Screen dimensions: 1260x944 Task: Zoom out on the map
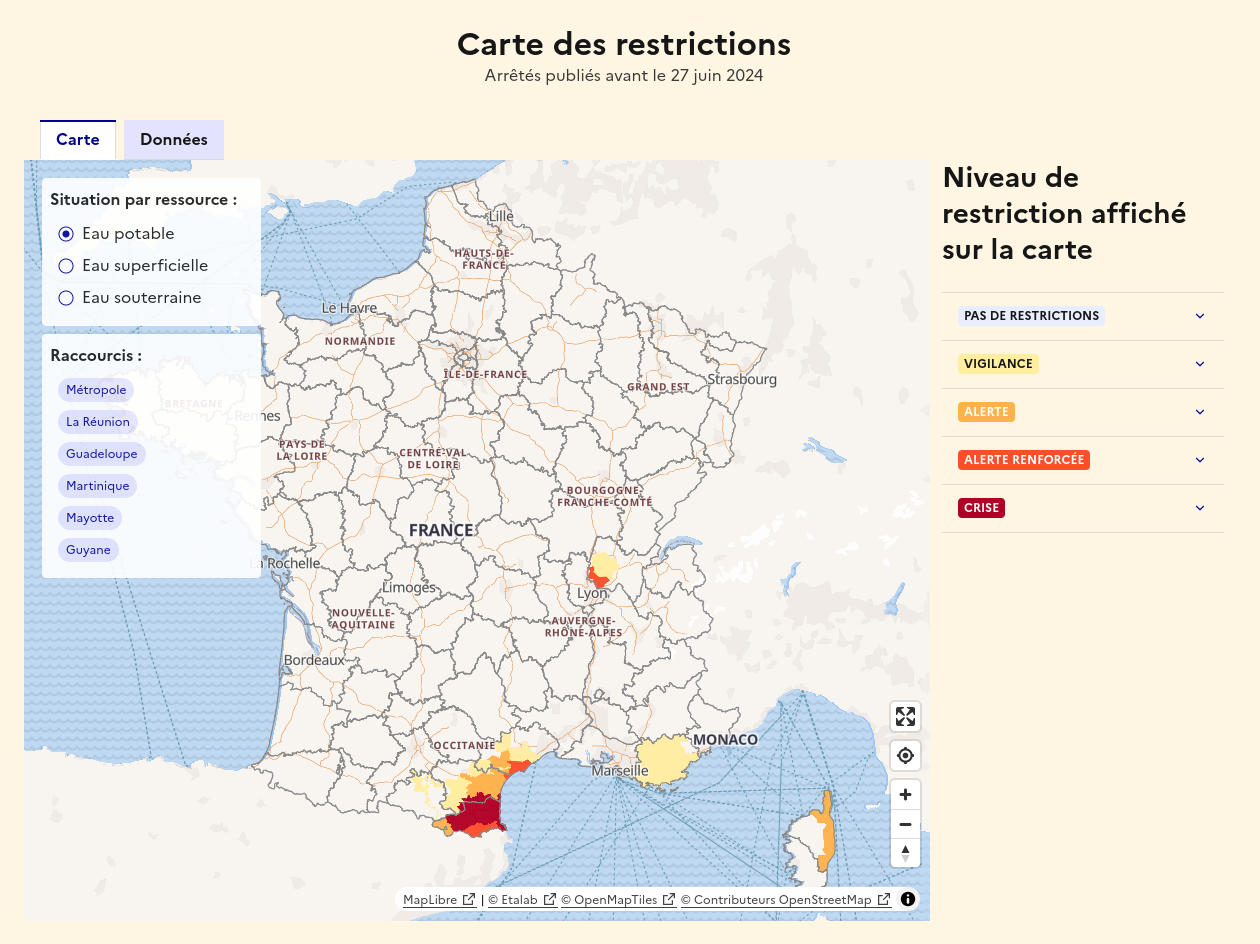905,824
